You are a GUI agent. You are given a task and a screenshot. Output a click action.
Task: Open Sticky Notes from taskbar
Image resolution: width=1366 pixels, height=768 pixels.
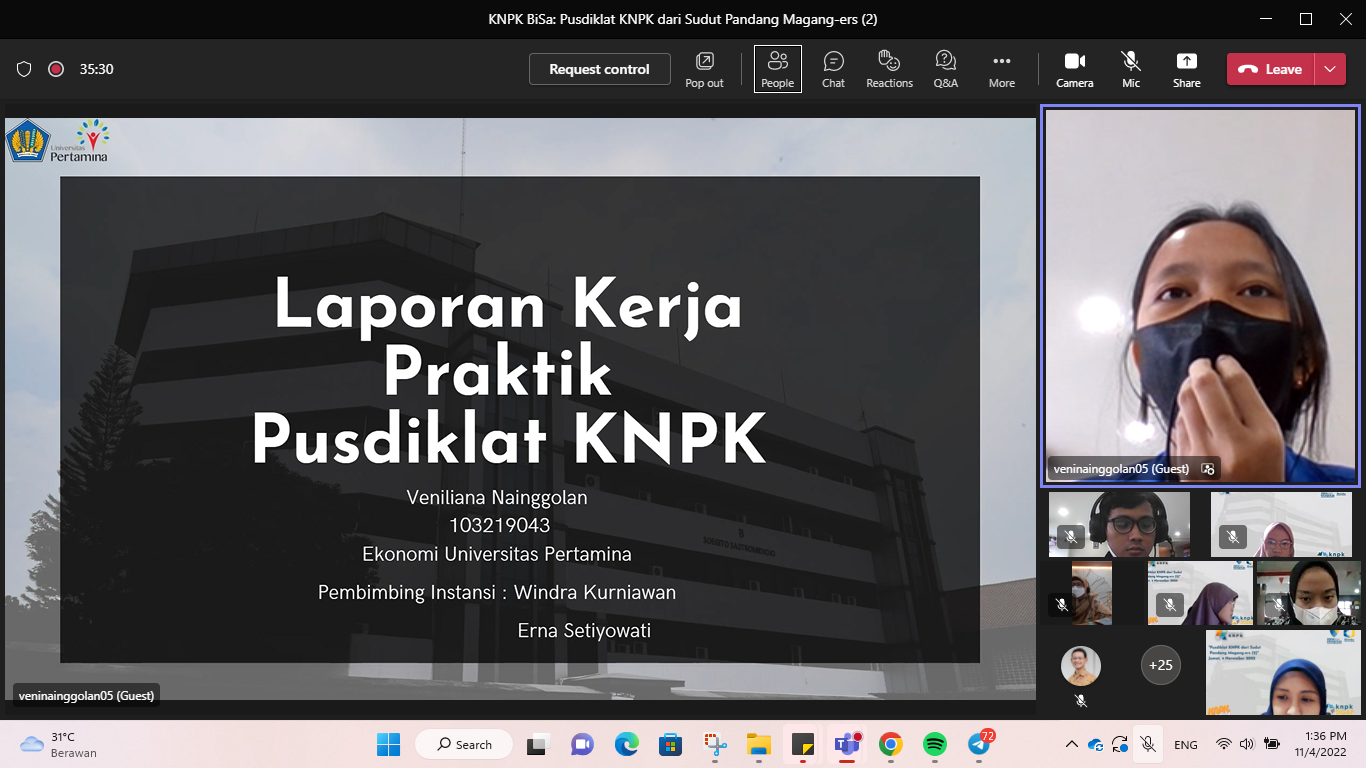(x=803, y=744)
